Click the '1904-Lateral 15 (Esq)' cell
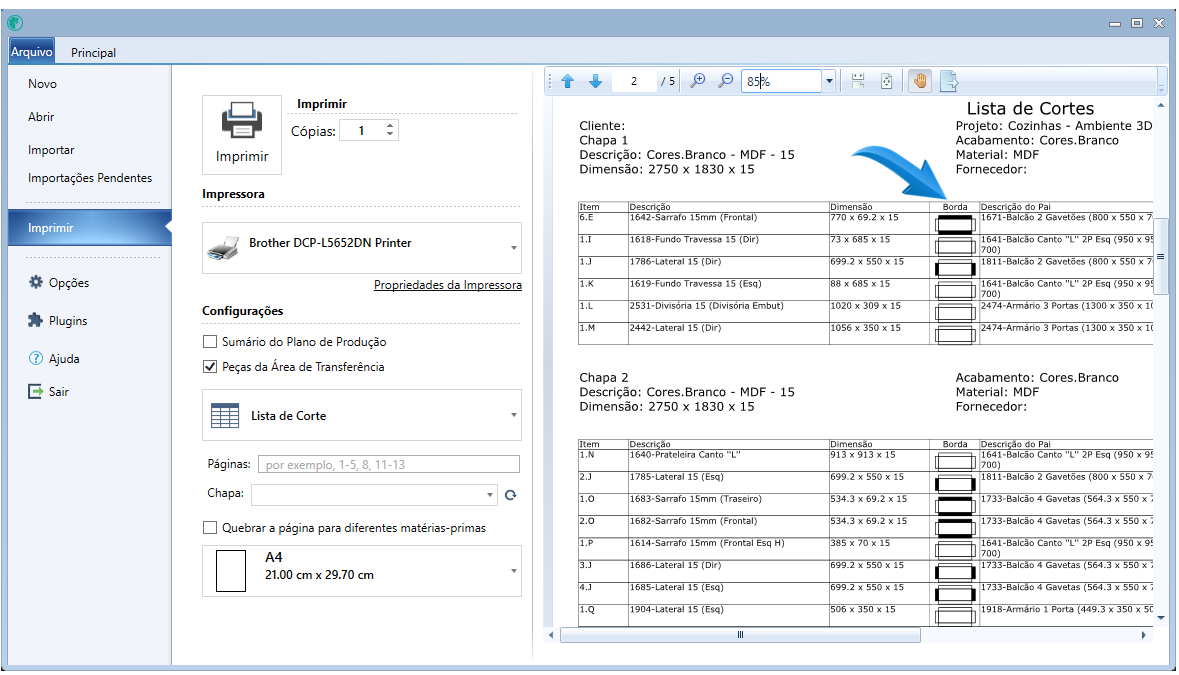Image resolution: width=1179 pixels, height=675 pixels. tap(729, 615)
